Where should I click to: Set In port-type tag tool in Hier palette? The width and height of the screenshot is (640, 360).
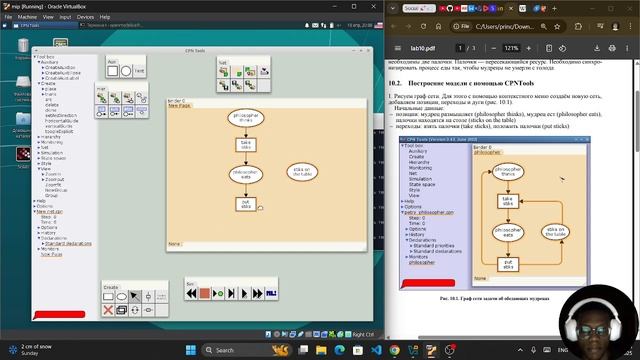102,112
